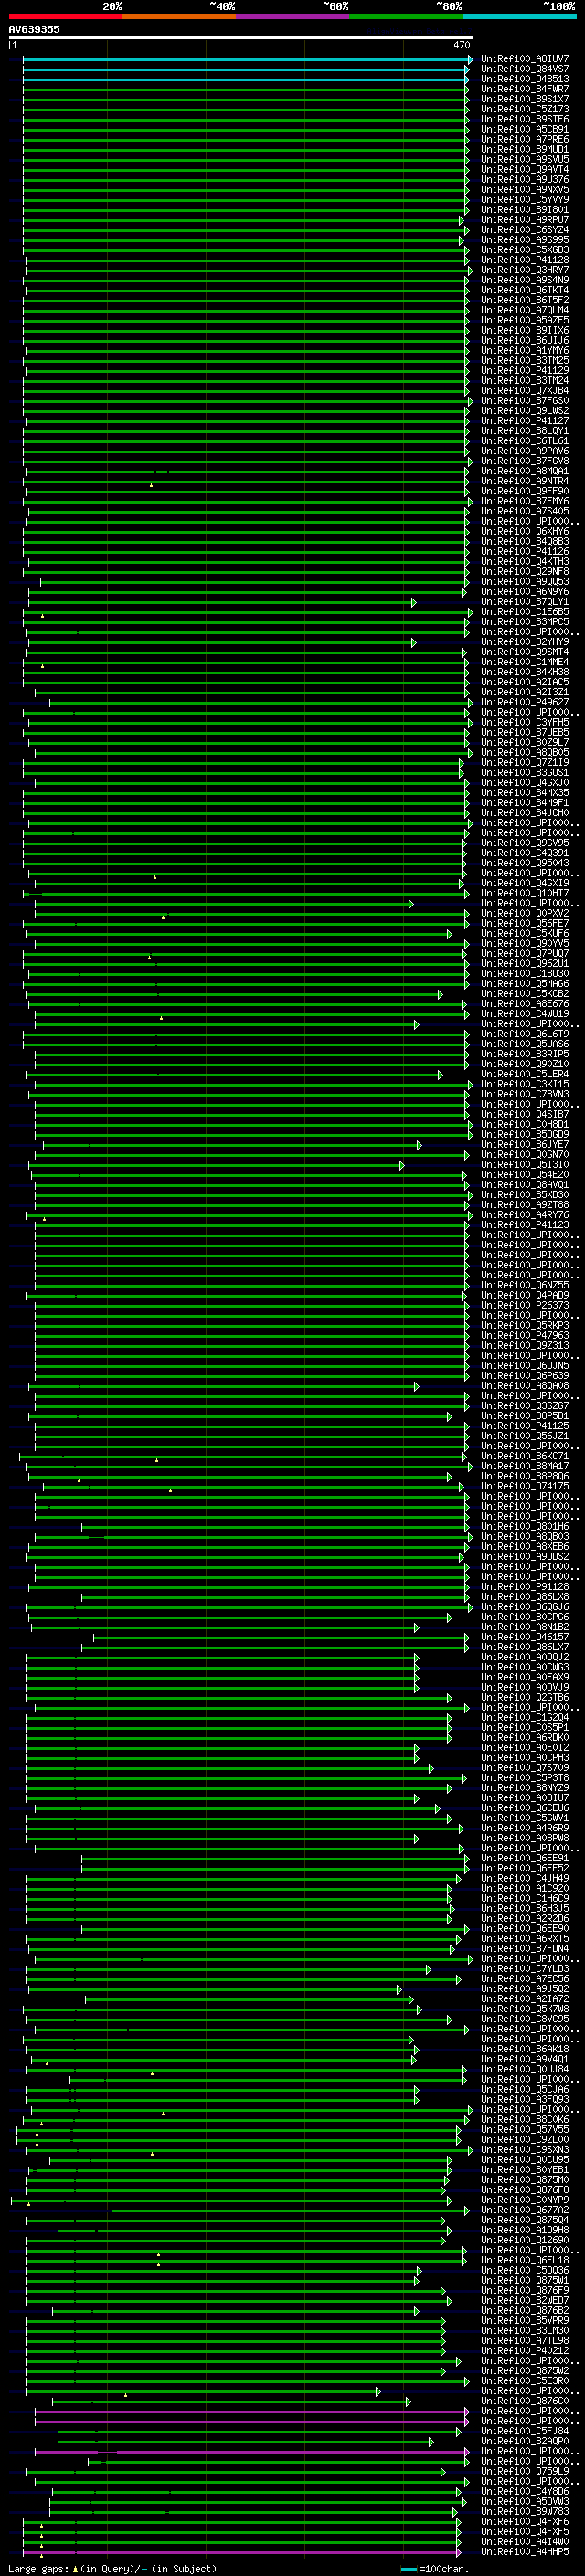This screenshot has height=2576, width=585.
Task: Click label UniRef100_Q759L9
Action: [x=524, y=2471]
